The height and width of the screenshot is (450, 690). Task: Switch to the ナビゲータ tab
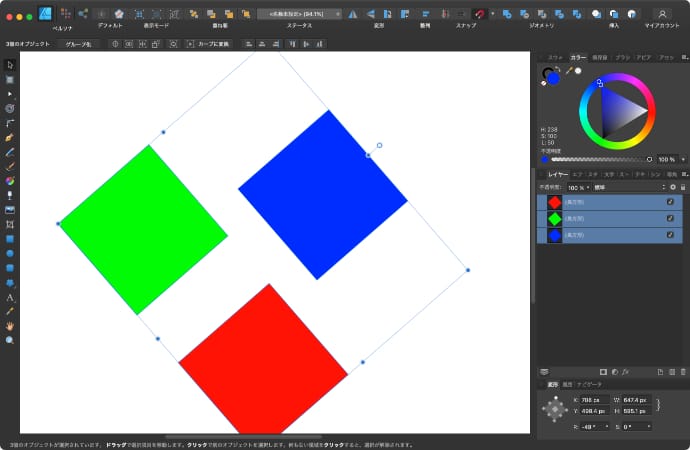[x=590, y=384]
